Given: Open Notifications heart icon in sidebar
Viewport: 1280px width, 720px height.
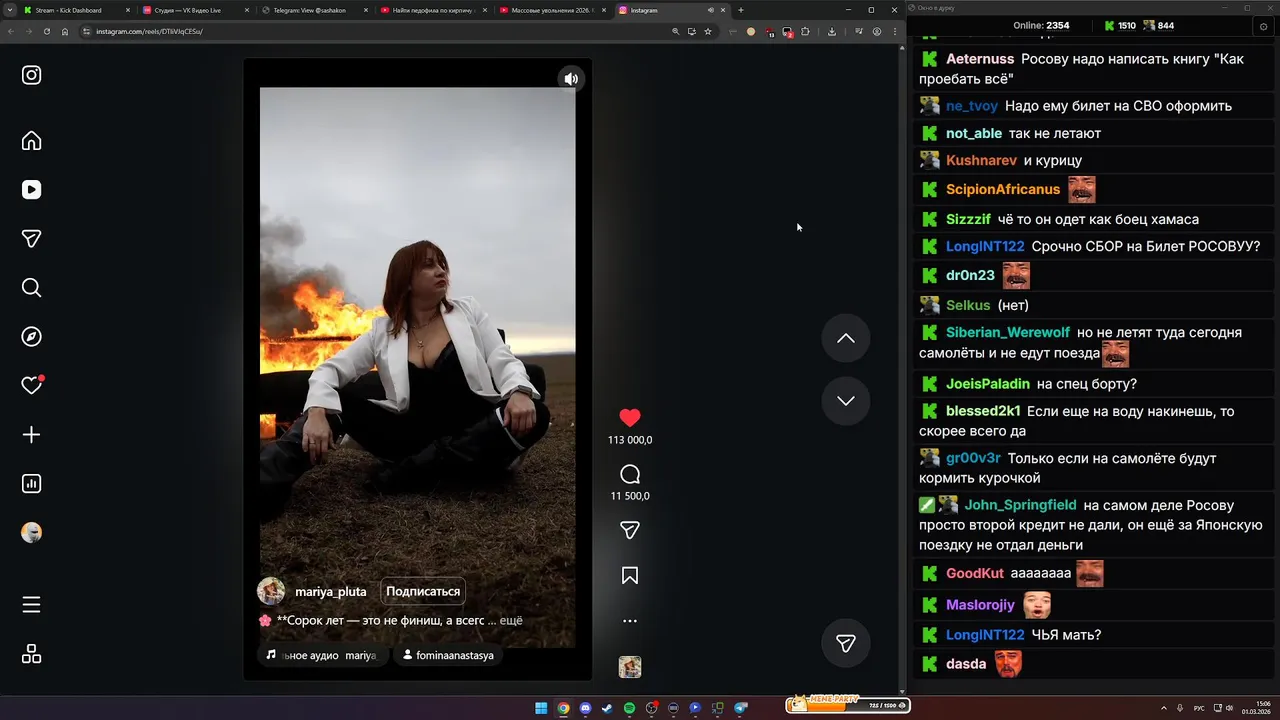Looking at the screenshot, I should (x=31, y=385).
